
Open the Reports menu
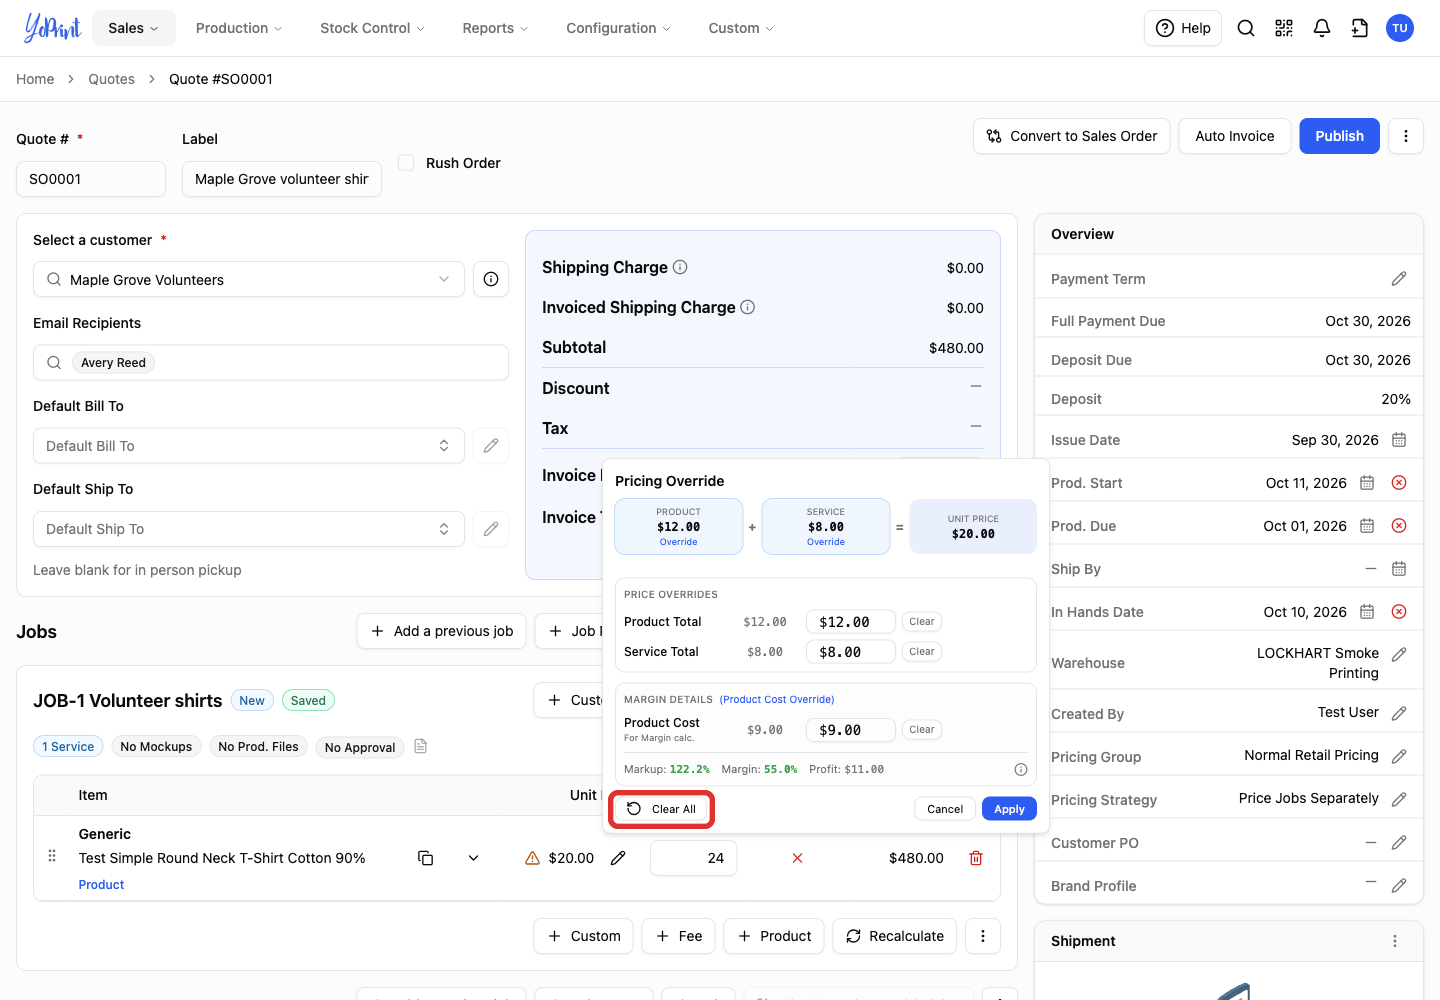click(496, 28)
